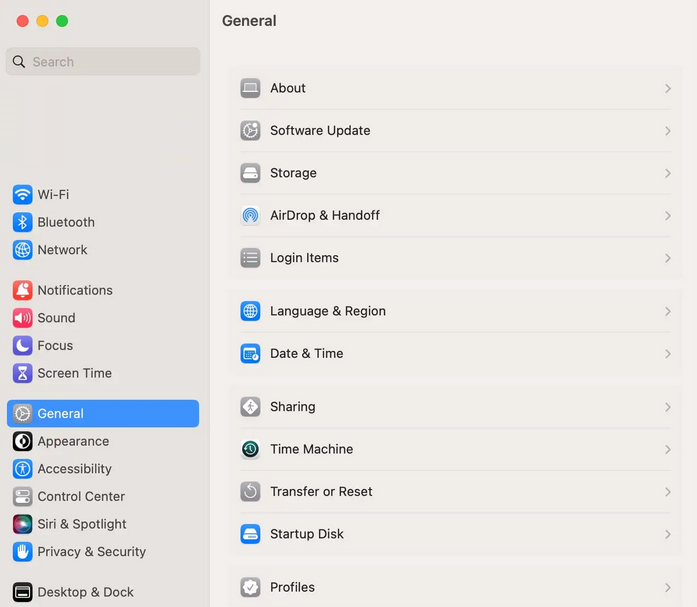Open Wi-Fi settings label in sidebar

53,195
